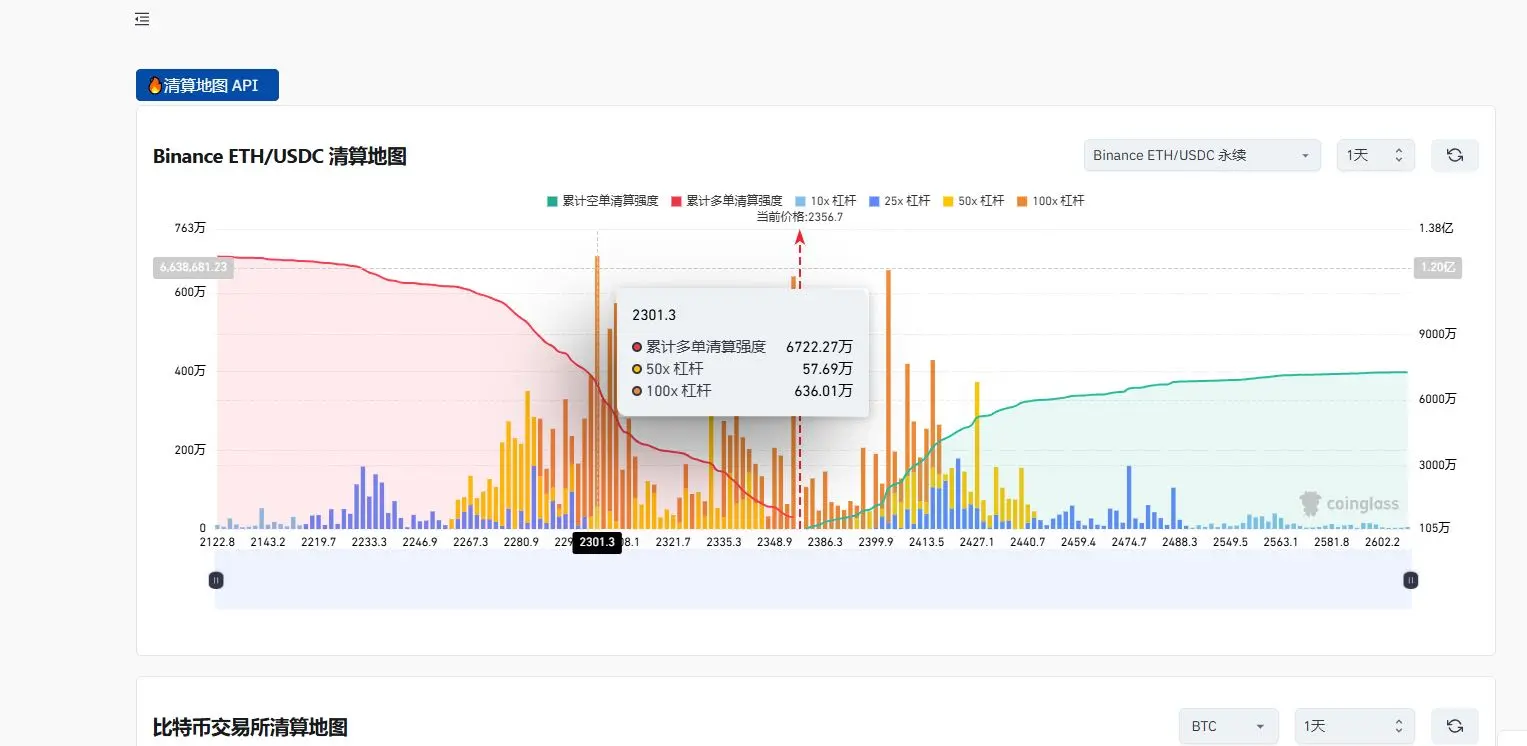The height and width of the screenshot is (746, 1527).
Task: Collapse the sidebar with the menu-fold icon
Action: point(142,19)
